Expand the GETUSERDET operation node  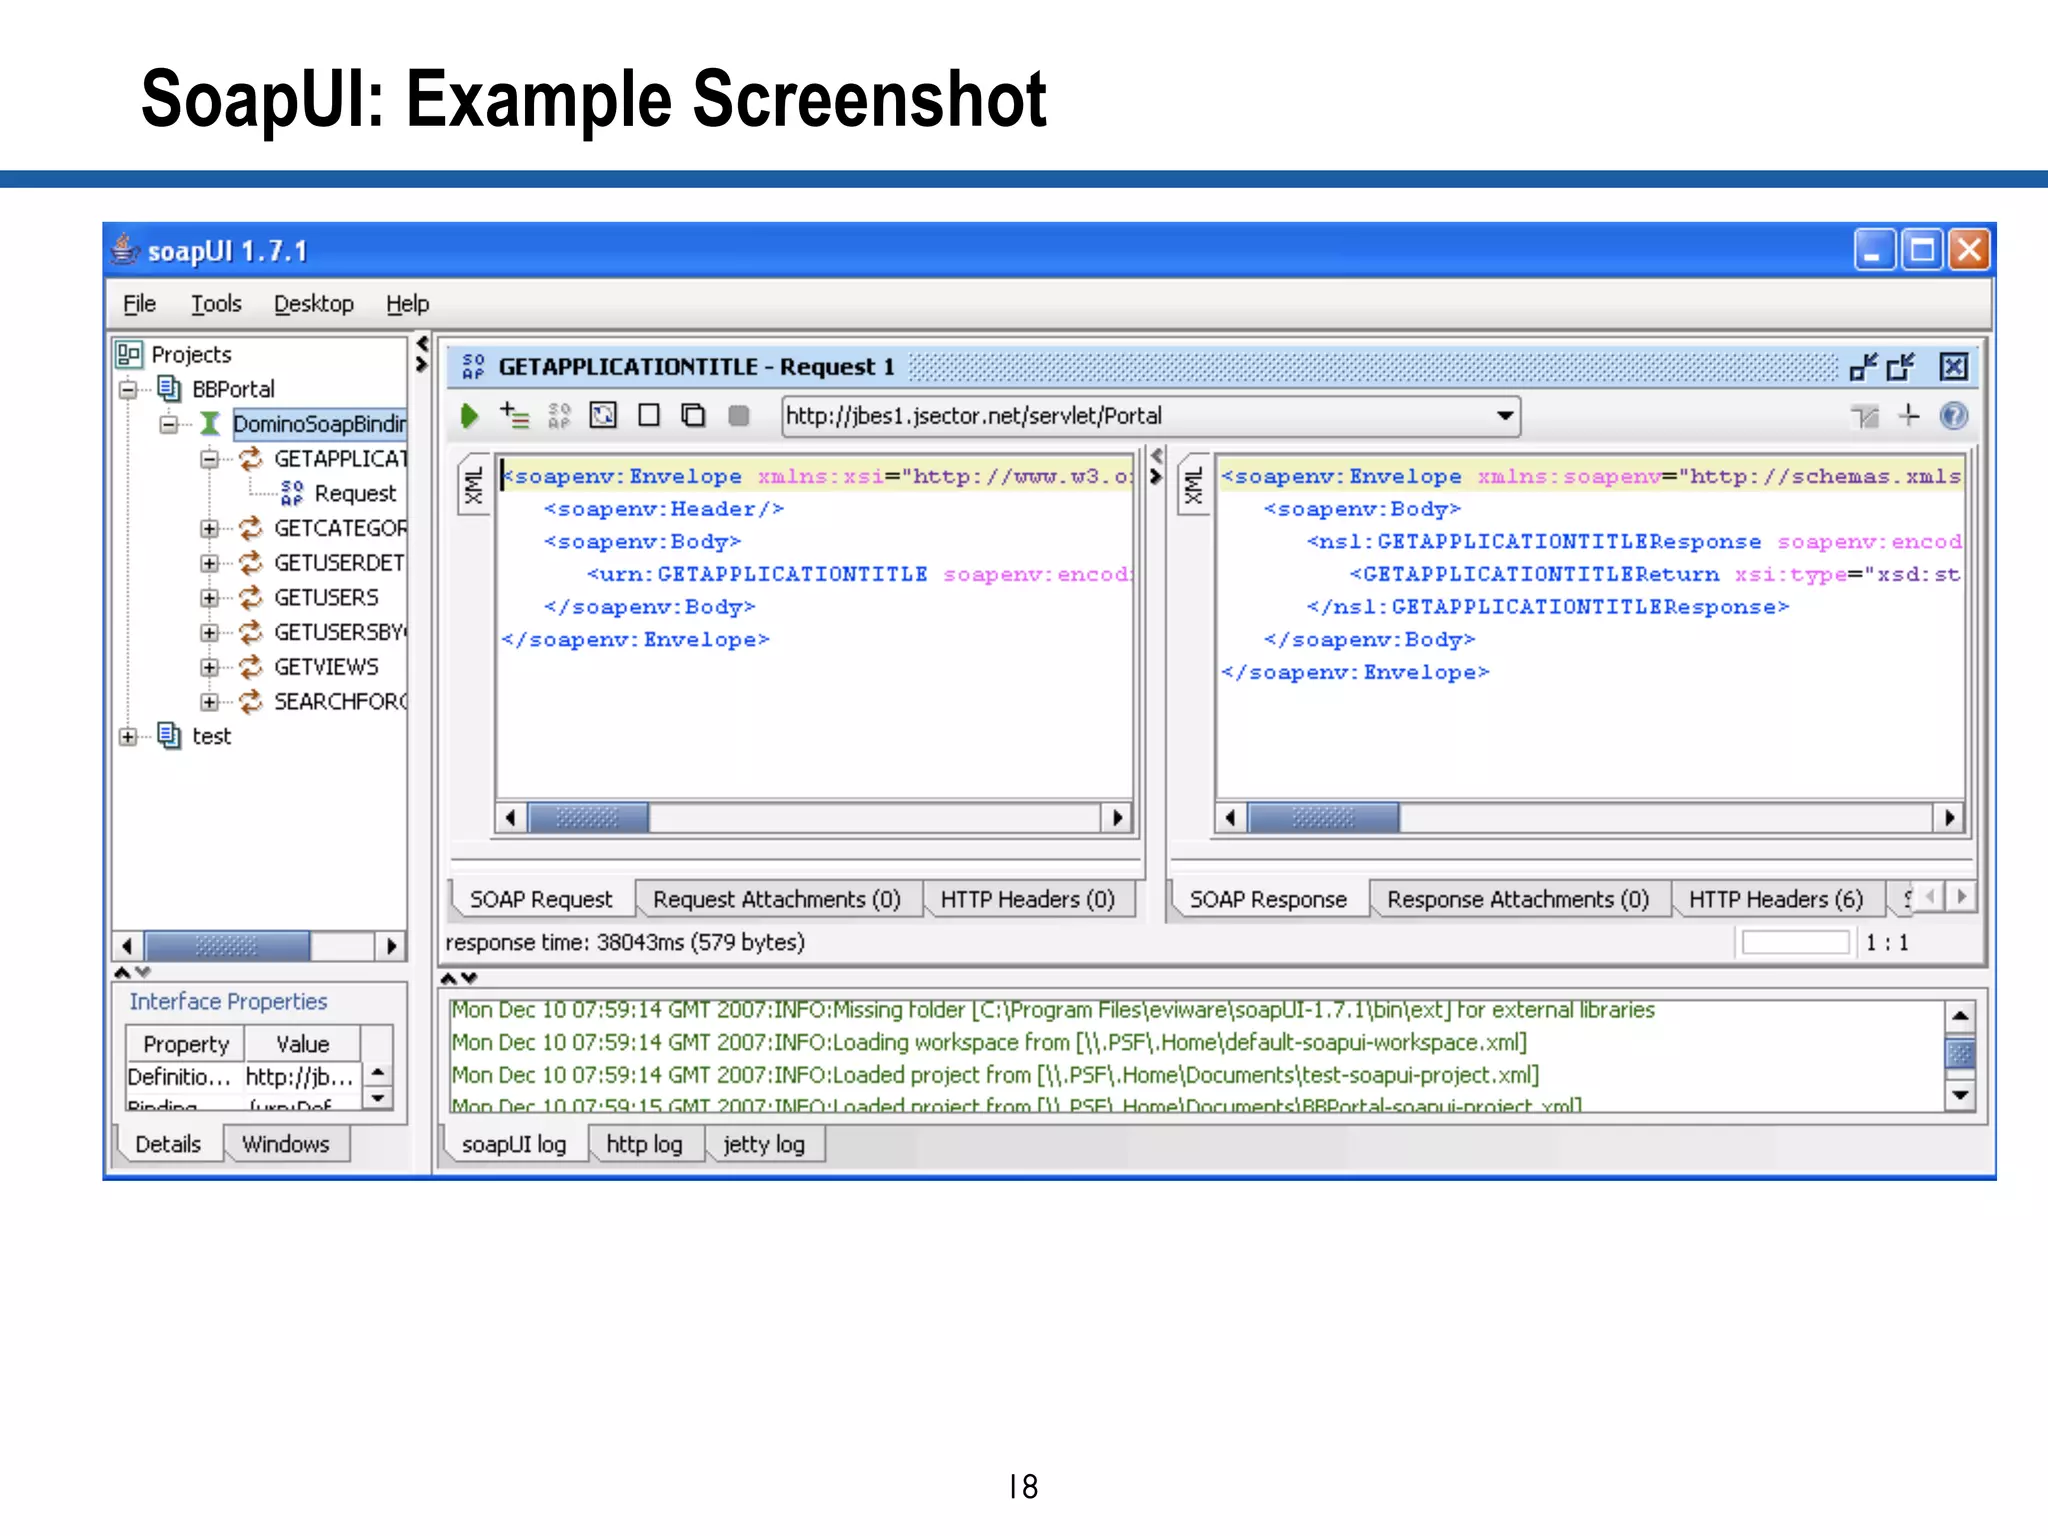click(209, 563)
